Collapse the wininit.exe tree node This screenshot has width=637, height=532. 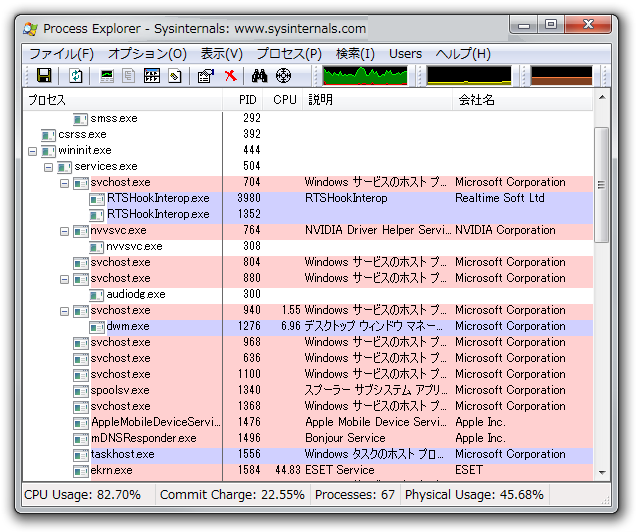pyautogui.click(x=32, y=151)
